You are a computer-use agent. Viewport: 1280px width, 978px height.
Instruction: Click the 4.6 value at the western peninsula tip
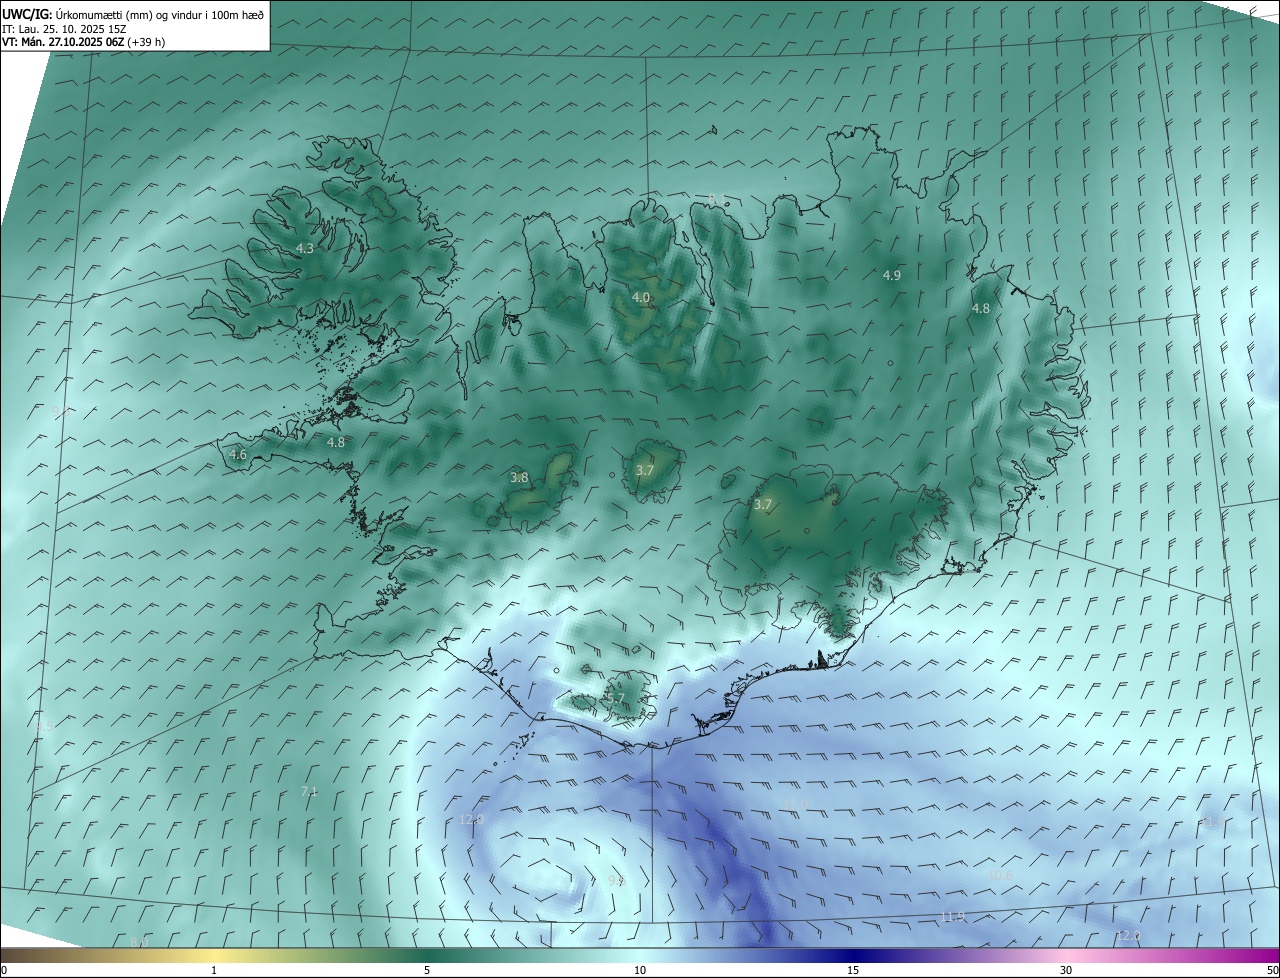pyautogui.click(x=238, y=455)
